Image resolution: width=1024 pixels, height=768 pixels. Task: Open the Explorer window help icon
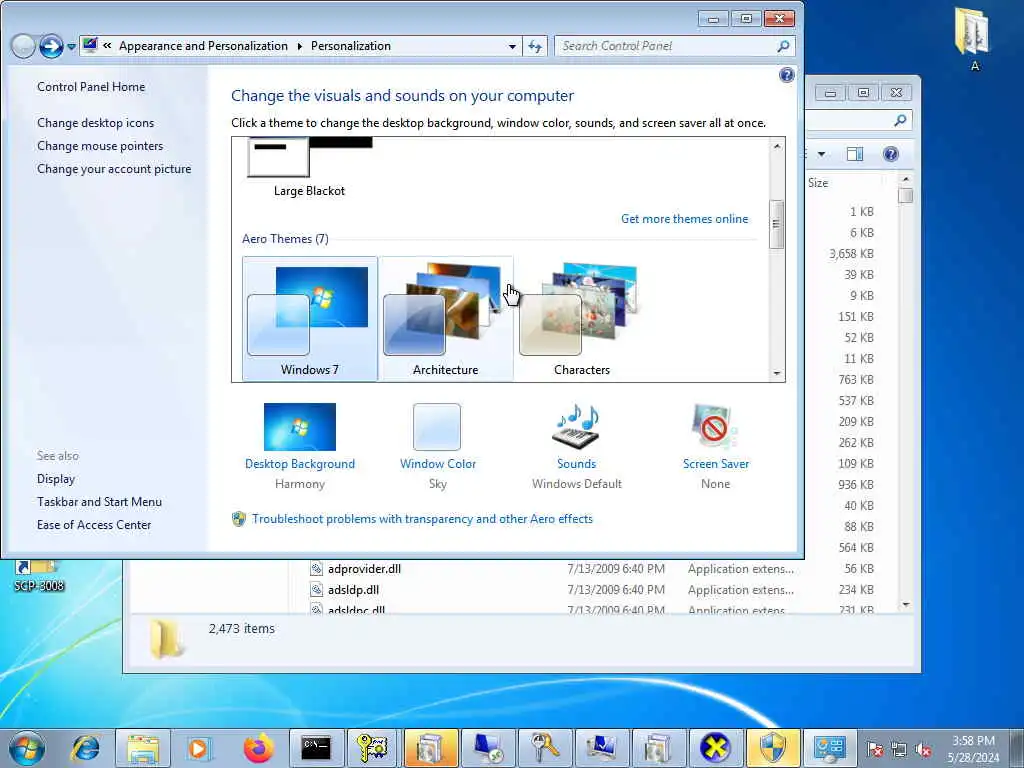(x=890, y=154)
